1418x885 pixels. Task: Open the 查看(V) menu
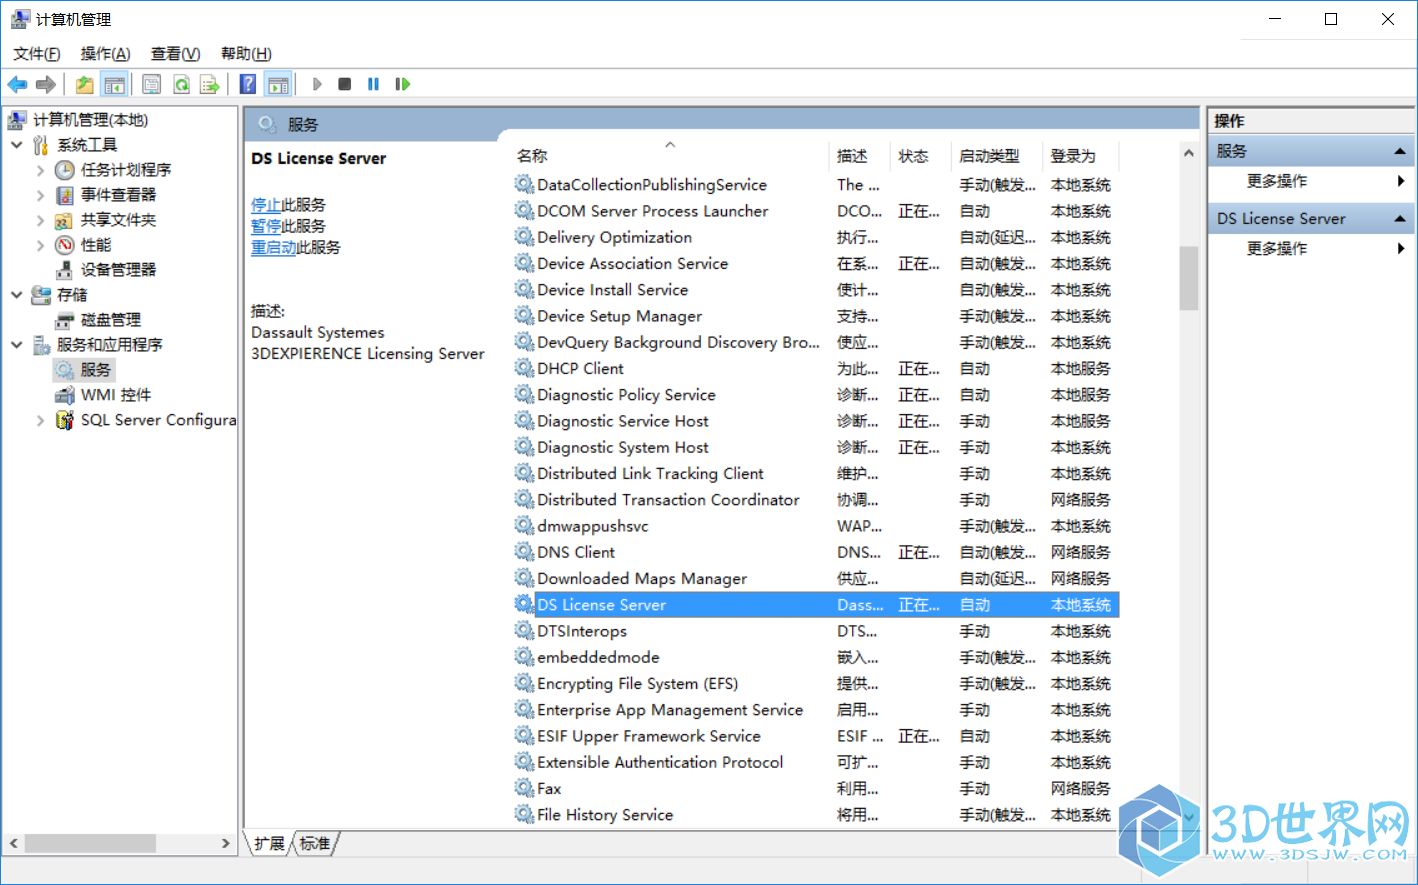175,54
